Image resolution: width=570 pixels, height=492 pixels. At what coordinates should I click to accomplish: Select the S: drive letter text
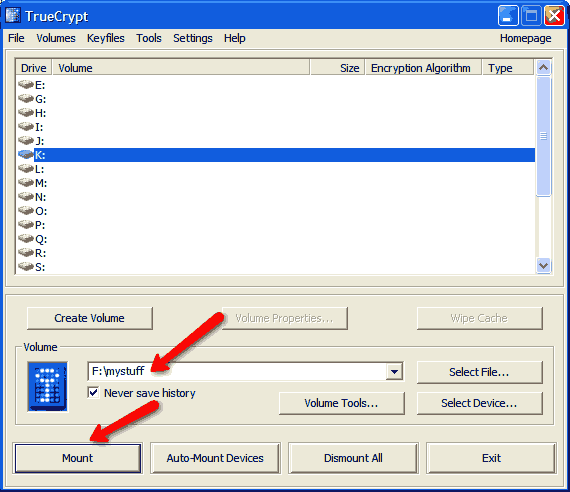[x=40, y=267]
